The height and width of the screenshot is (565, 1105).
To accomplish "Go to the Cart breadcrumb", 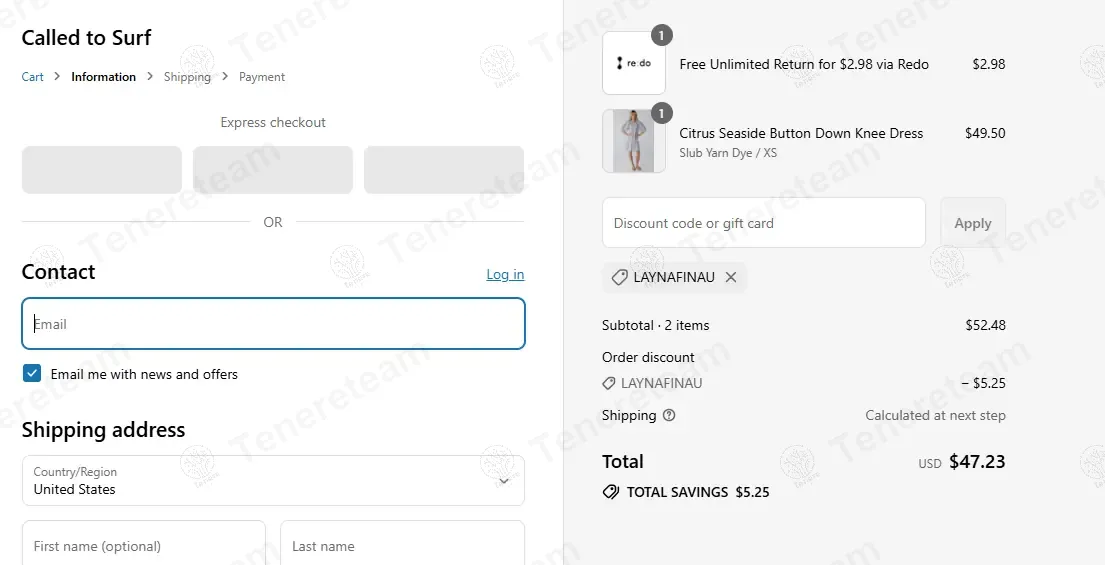I will point(33,77).
